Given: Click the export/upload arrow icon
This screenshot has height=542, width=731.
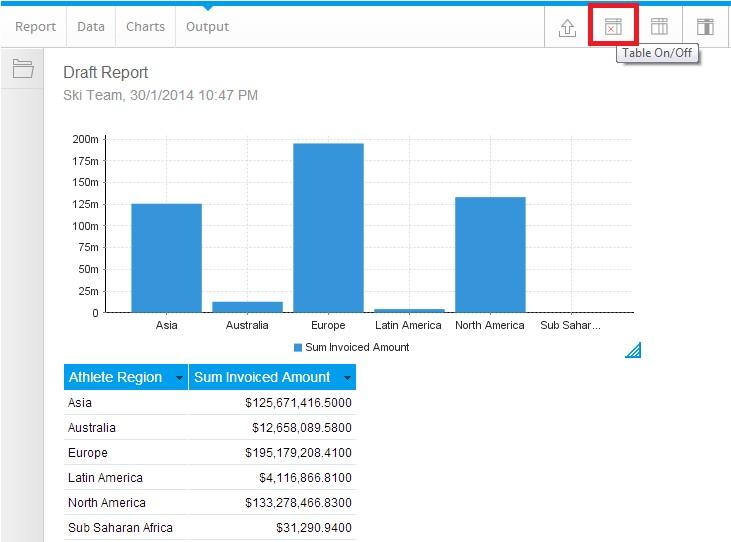Looking at the screenshot, I should pos(567,27).
